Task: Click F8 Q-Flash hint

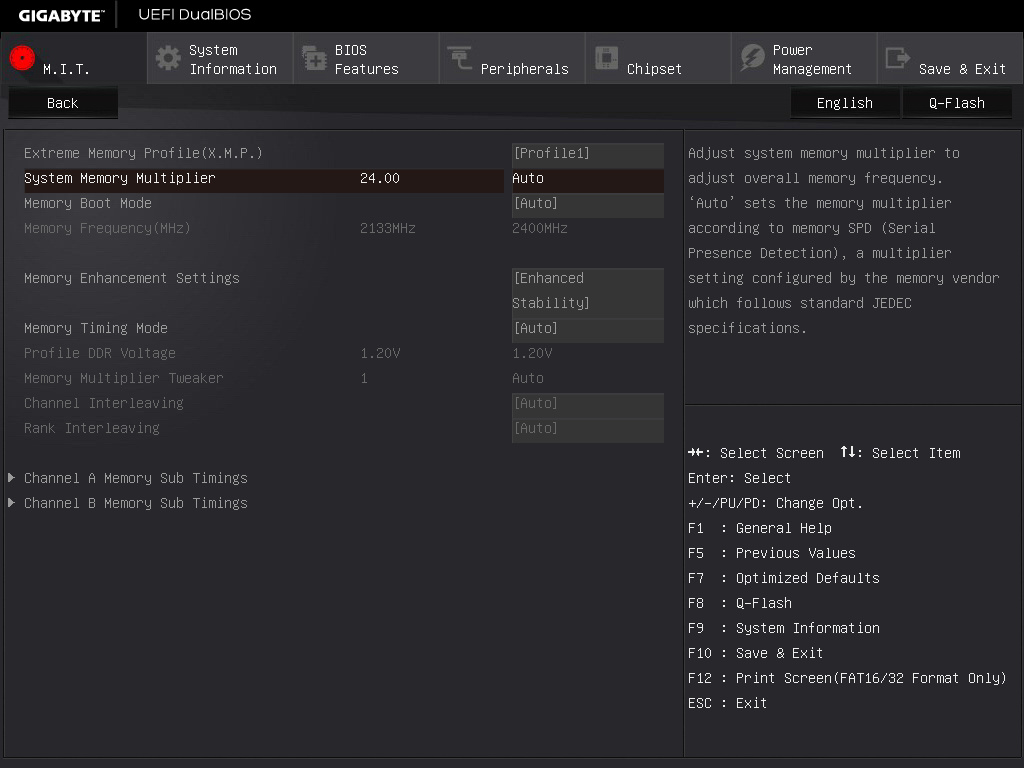Action: tap(740, 603)
